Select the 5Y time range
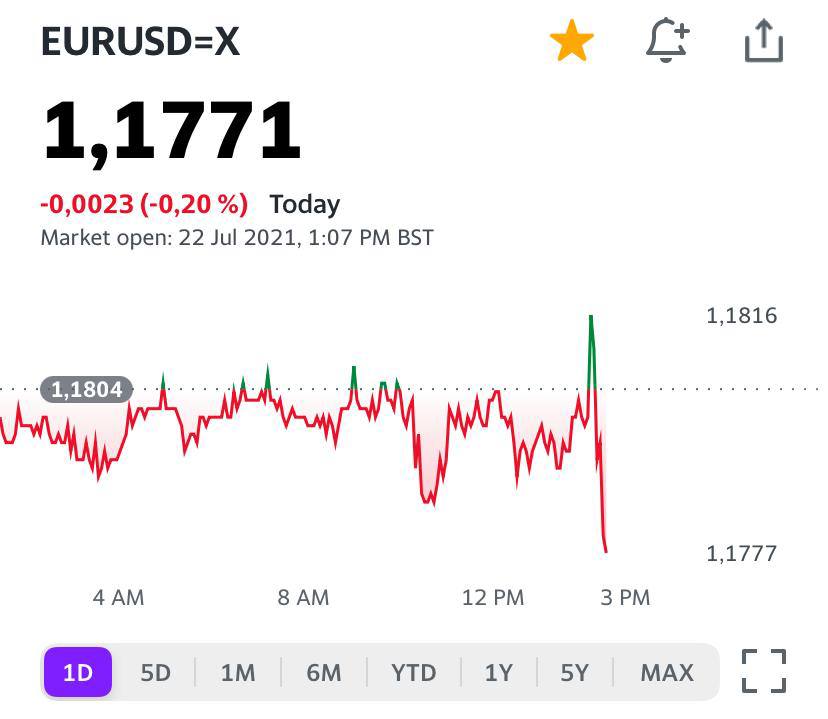828x719 pixels. coord(574,672)
